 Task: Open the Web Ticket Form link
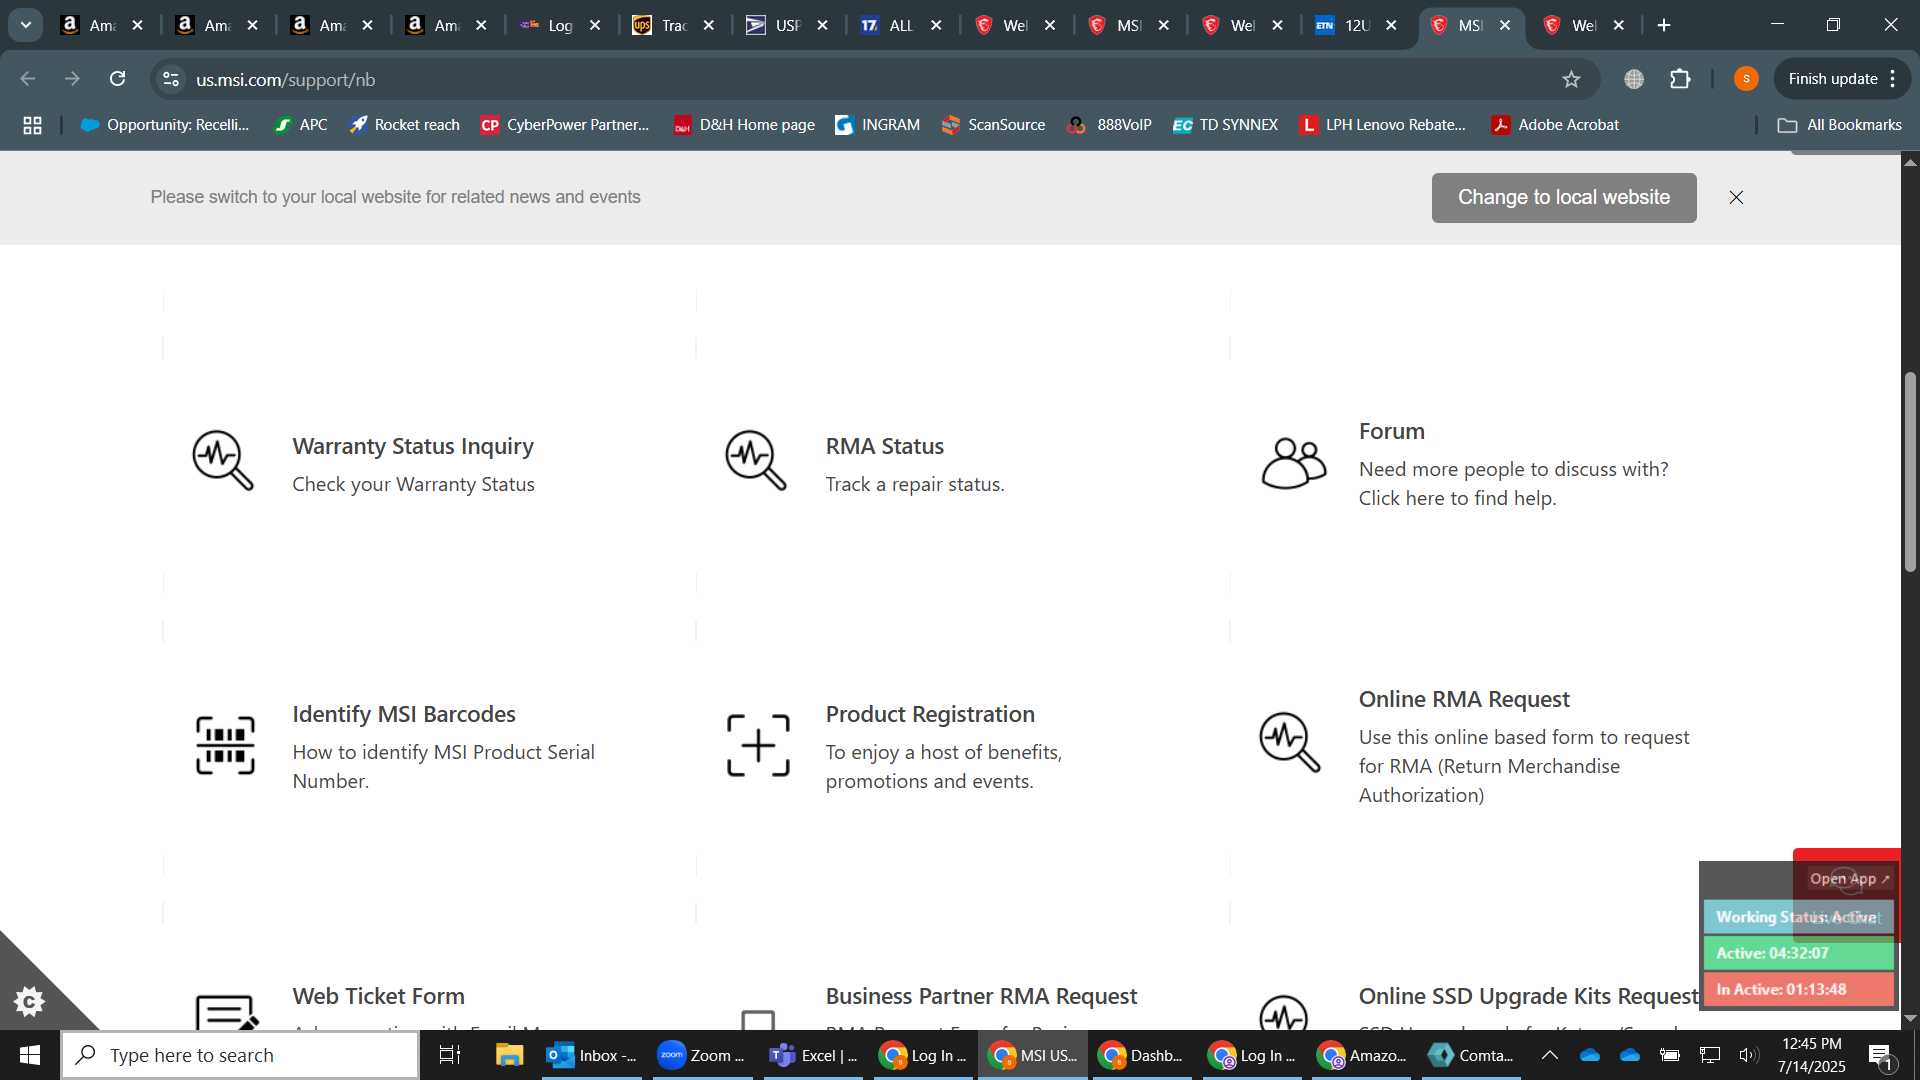point(378,996)
